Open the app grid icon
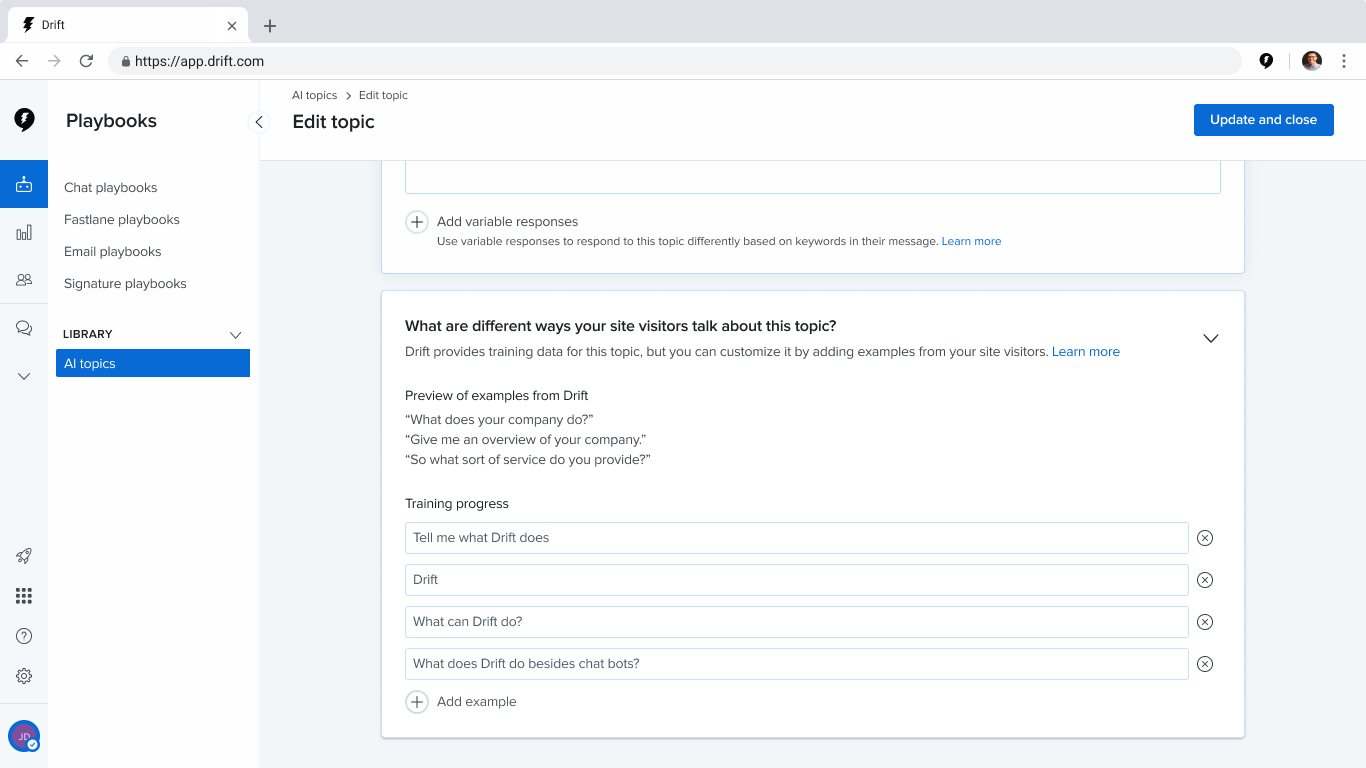The image size is (1366, 768). pyautogui.click(x=24, y=596)
